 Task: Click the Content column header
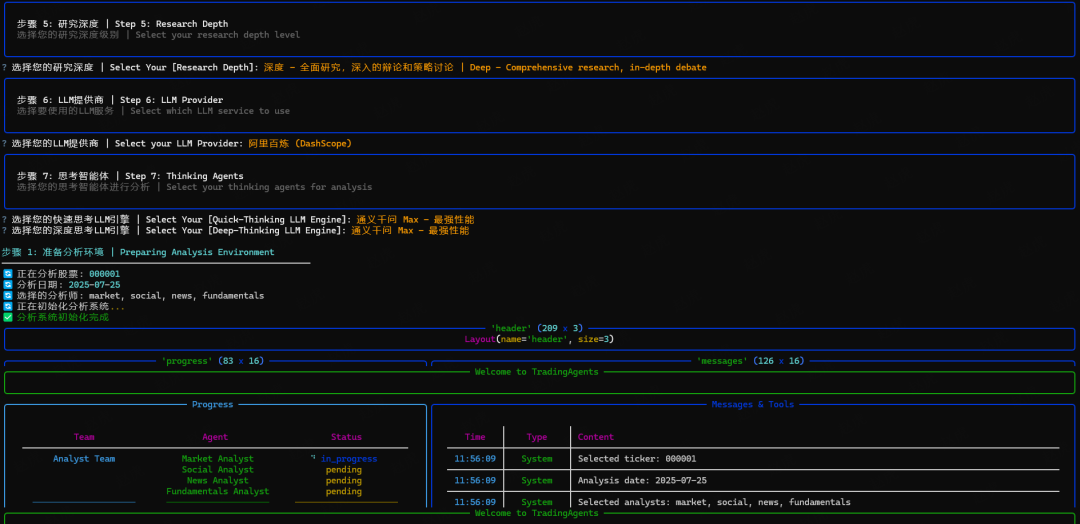coord(596,437)
